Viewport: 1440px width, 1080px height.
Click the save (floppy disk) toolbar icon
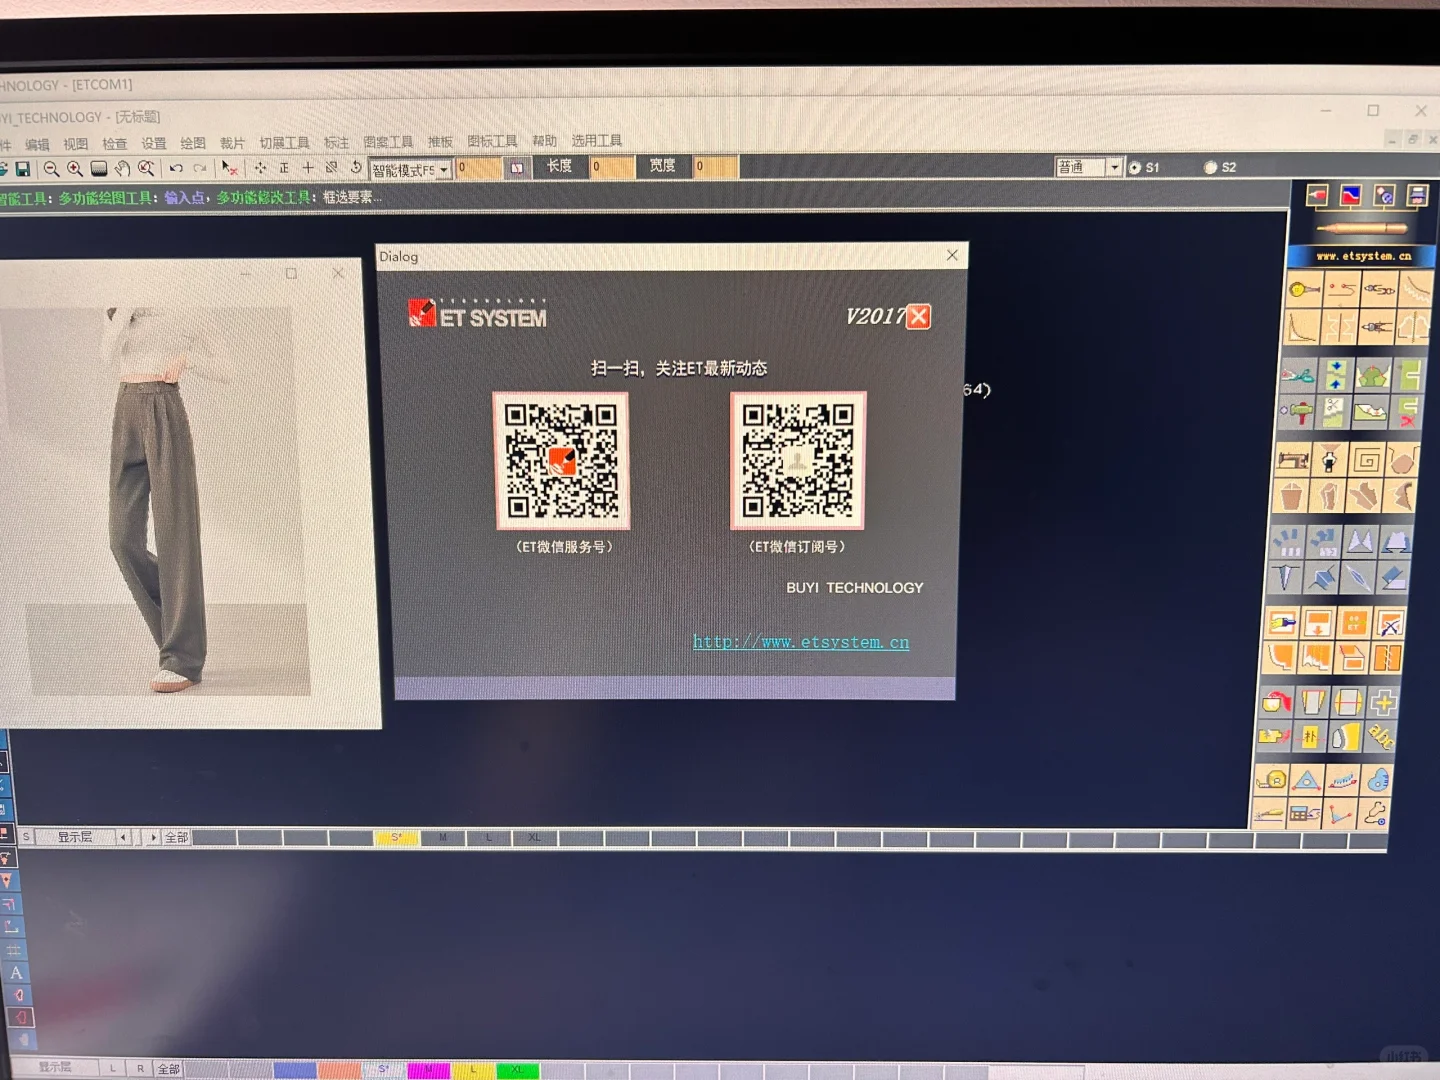tap(22, 169)
